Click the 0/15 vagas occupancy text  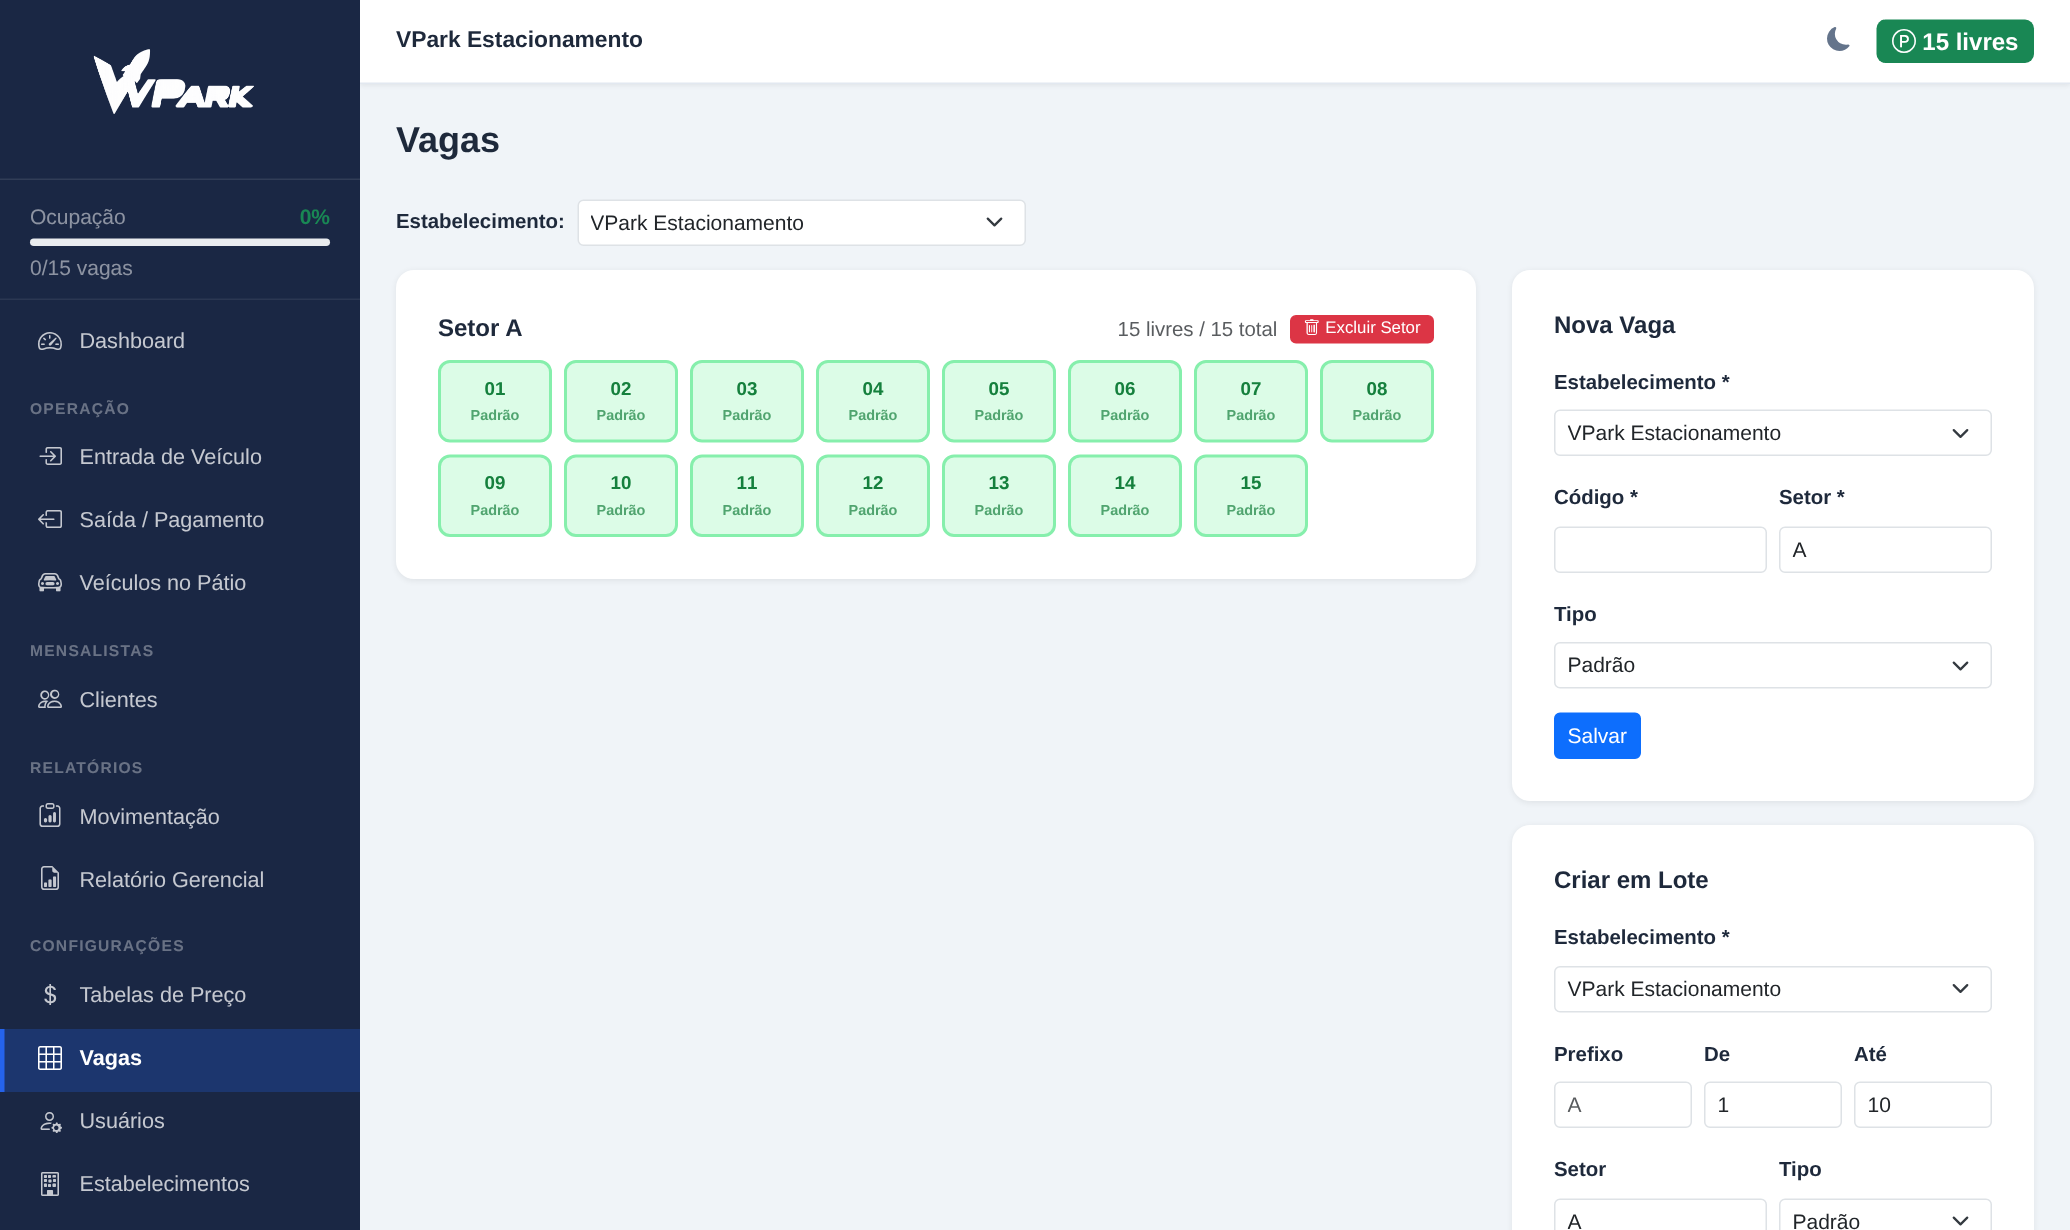[x=81, y=268]
